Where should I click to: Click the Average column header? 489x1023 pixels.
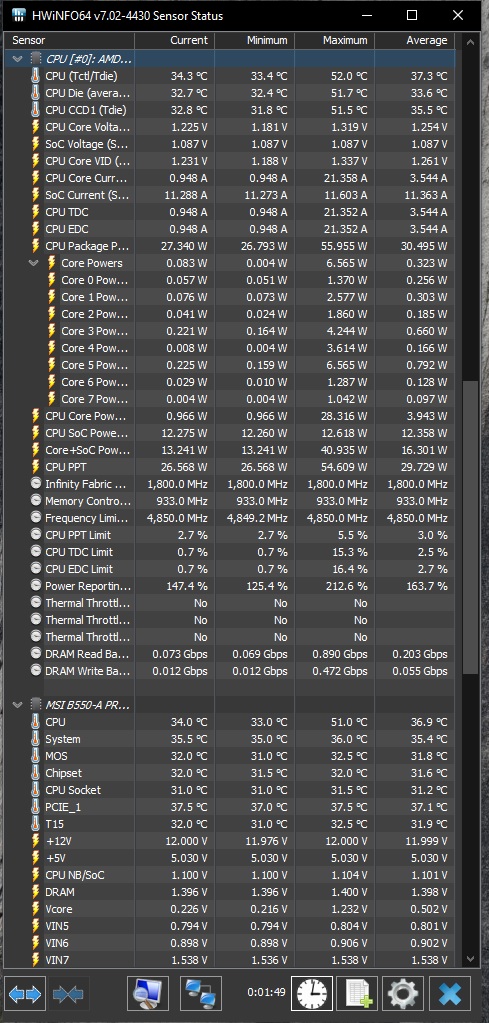pos(415,40)
